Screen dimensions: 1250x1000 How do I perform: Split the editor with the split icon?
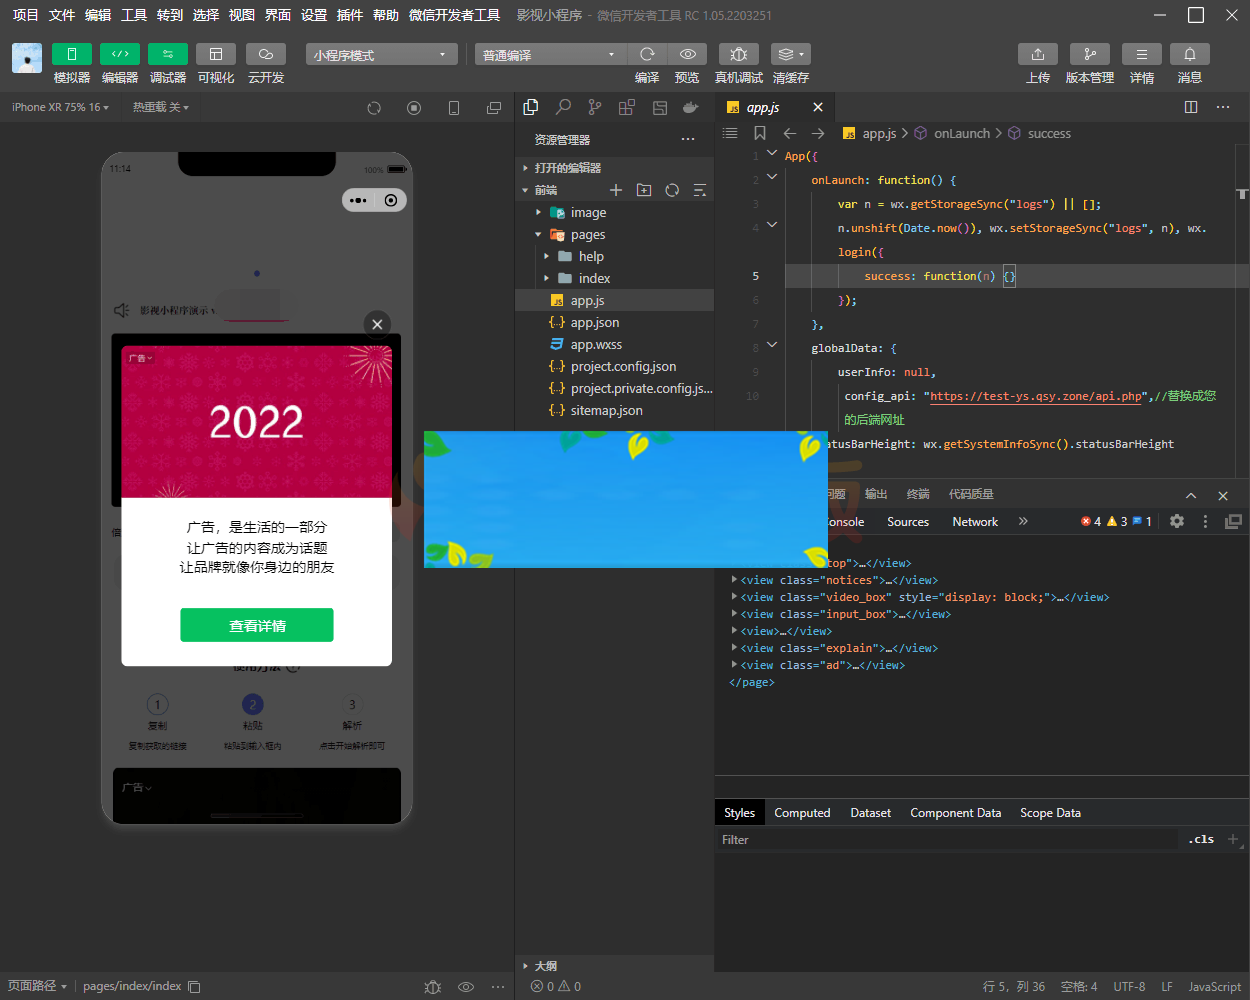coord(1191,107)
